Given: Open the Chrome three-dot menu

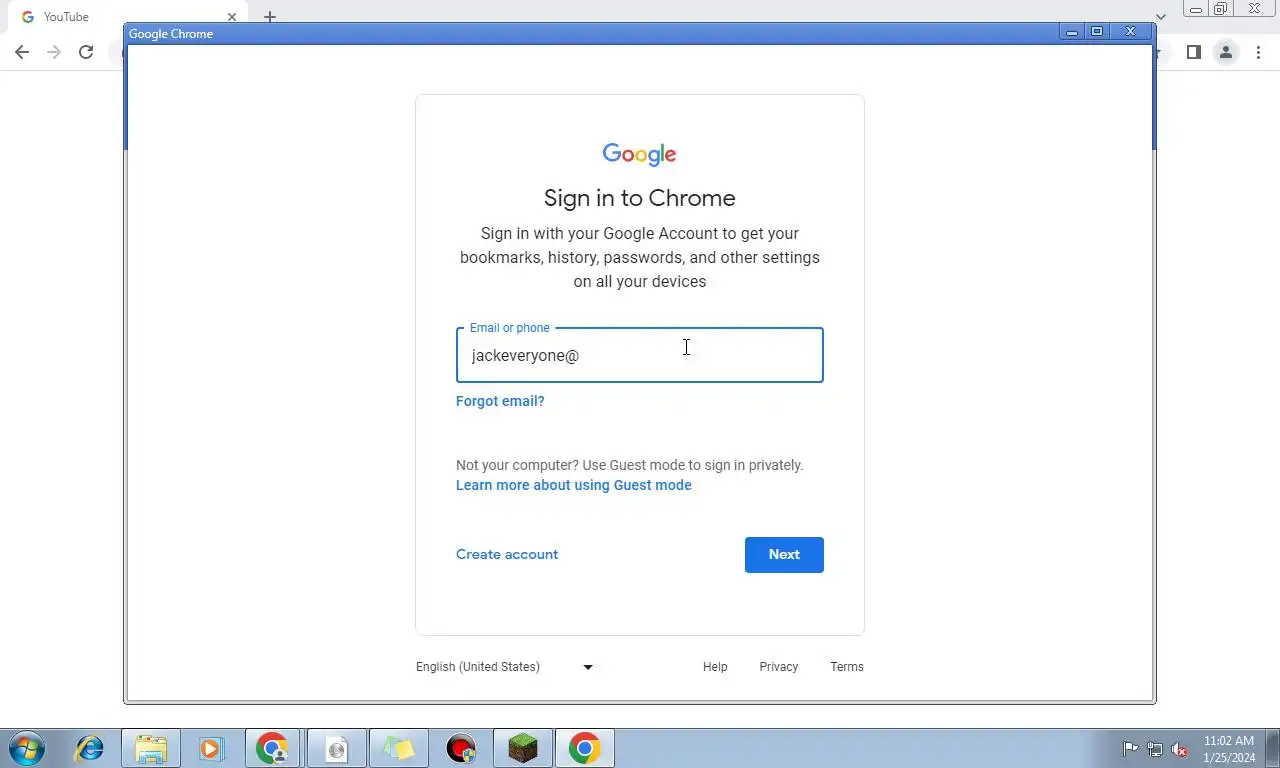Looking at the screenshot, I should pos(1258,52).
